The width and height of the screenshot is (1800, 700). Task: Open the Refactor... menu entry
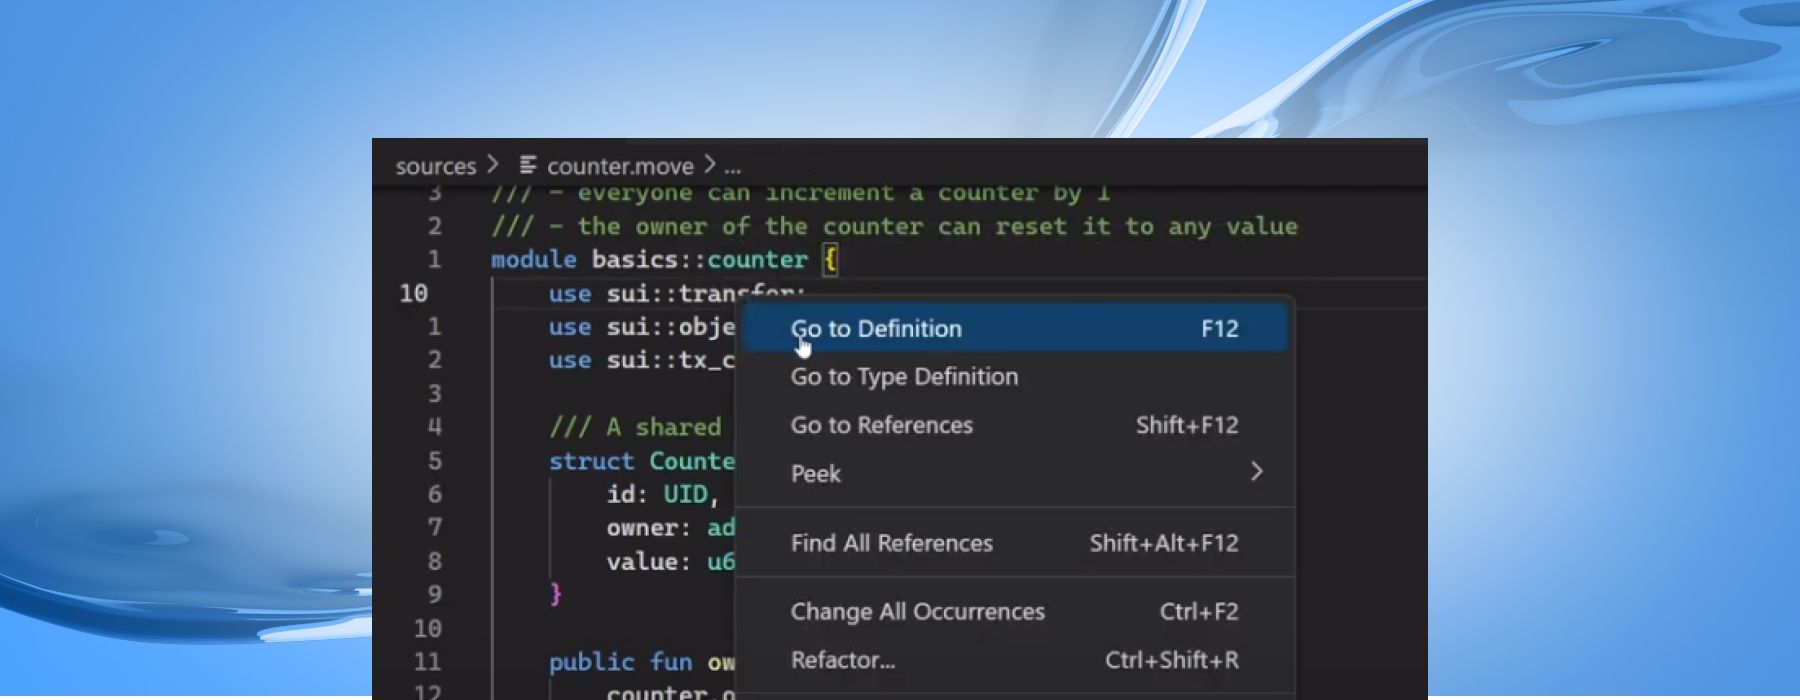(842, 660)
